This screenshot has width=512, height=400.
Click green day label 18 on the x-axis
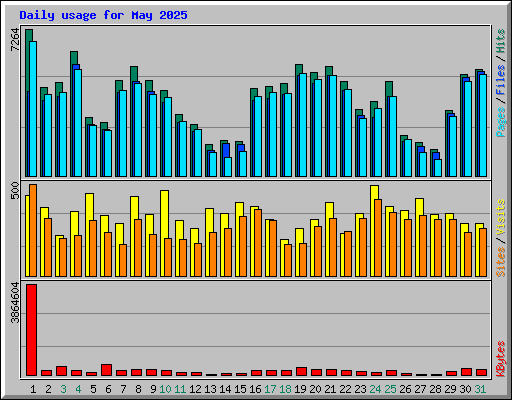(285, 389)
